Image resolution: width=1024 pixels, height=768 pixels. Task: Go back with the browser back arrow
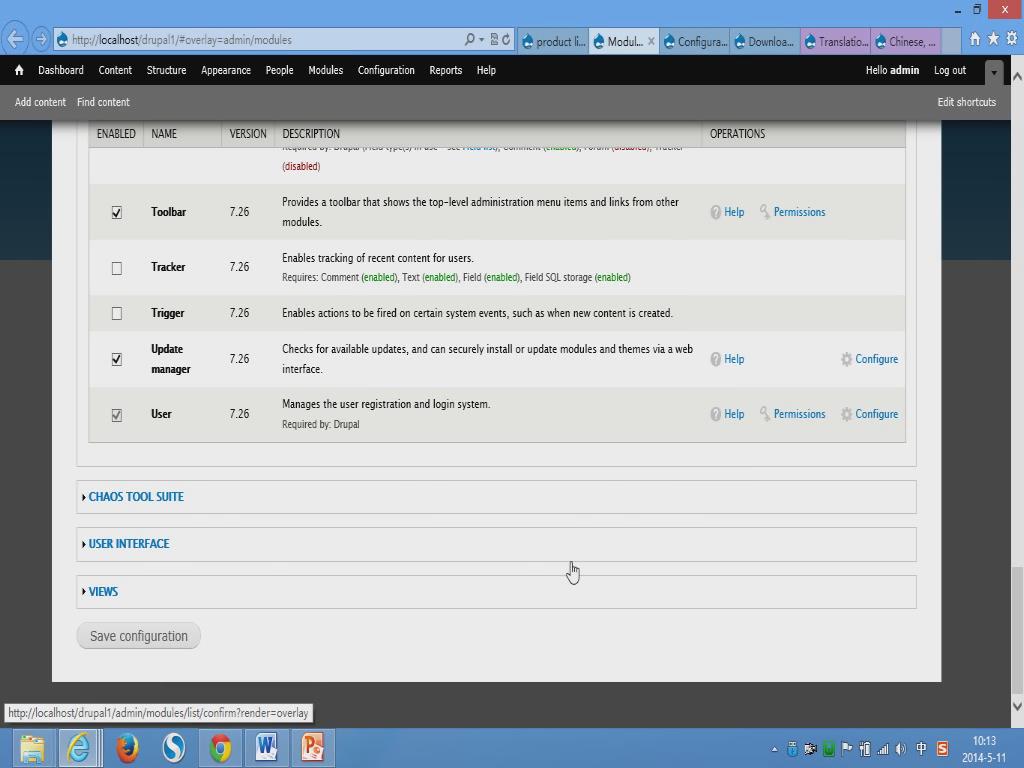[x=15, y=40]
